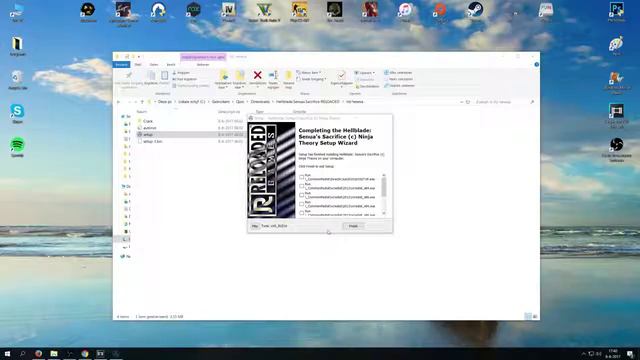
Task: Click the Eigenschappen checkmark icon
Action: [x=341, y=75]
